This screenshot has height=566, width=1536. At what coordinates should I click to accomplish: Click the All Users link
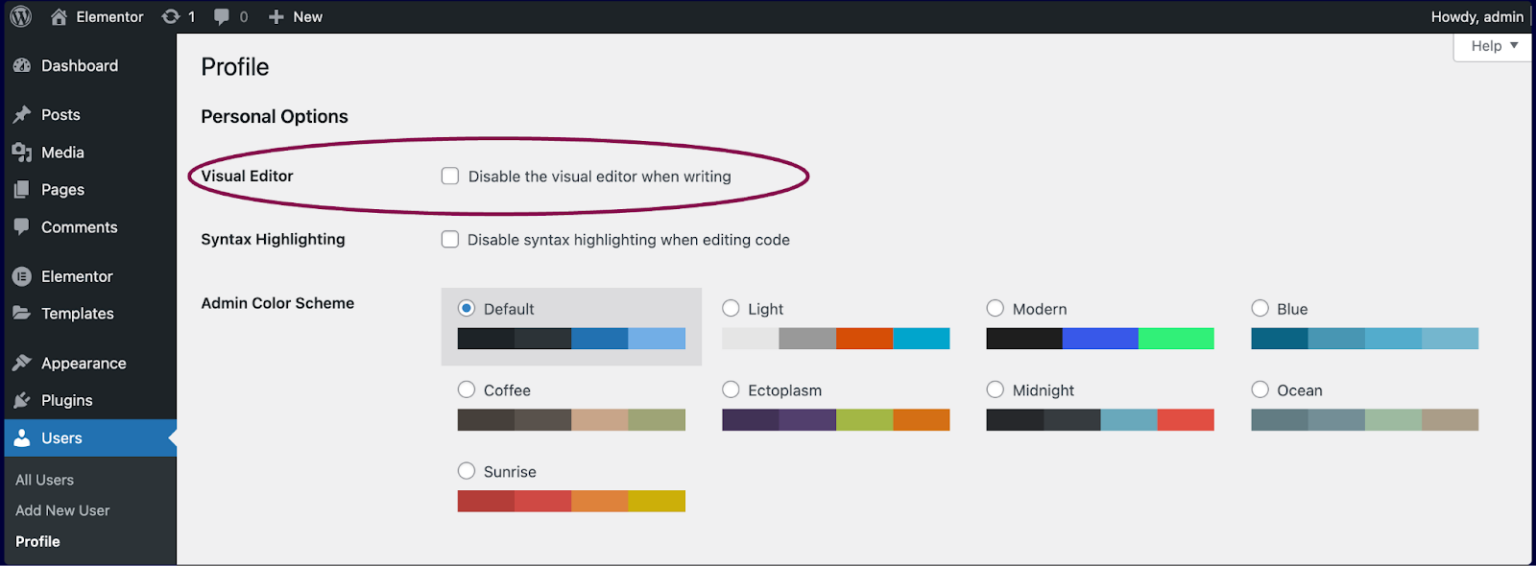(x=45, y=480)
